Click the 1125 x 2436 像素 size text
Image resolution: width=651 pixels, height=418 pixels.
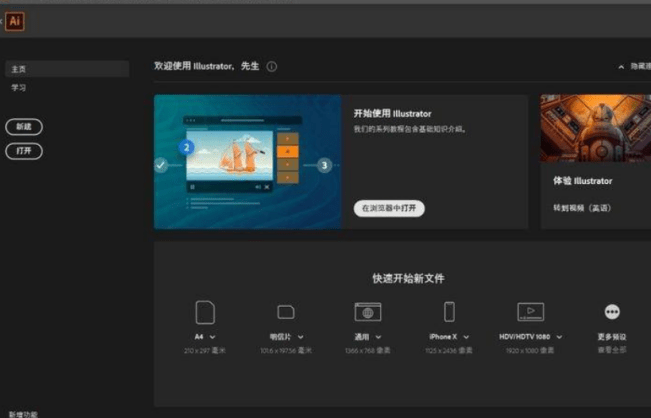click(x=449, y=351)
